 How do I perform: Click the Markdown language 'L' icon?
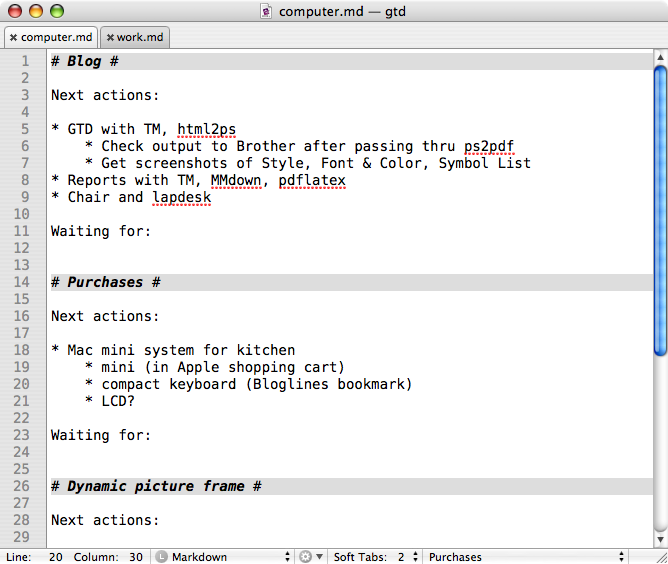click(x=161, y=557)
